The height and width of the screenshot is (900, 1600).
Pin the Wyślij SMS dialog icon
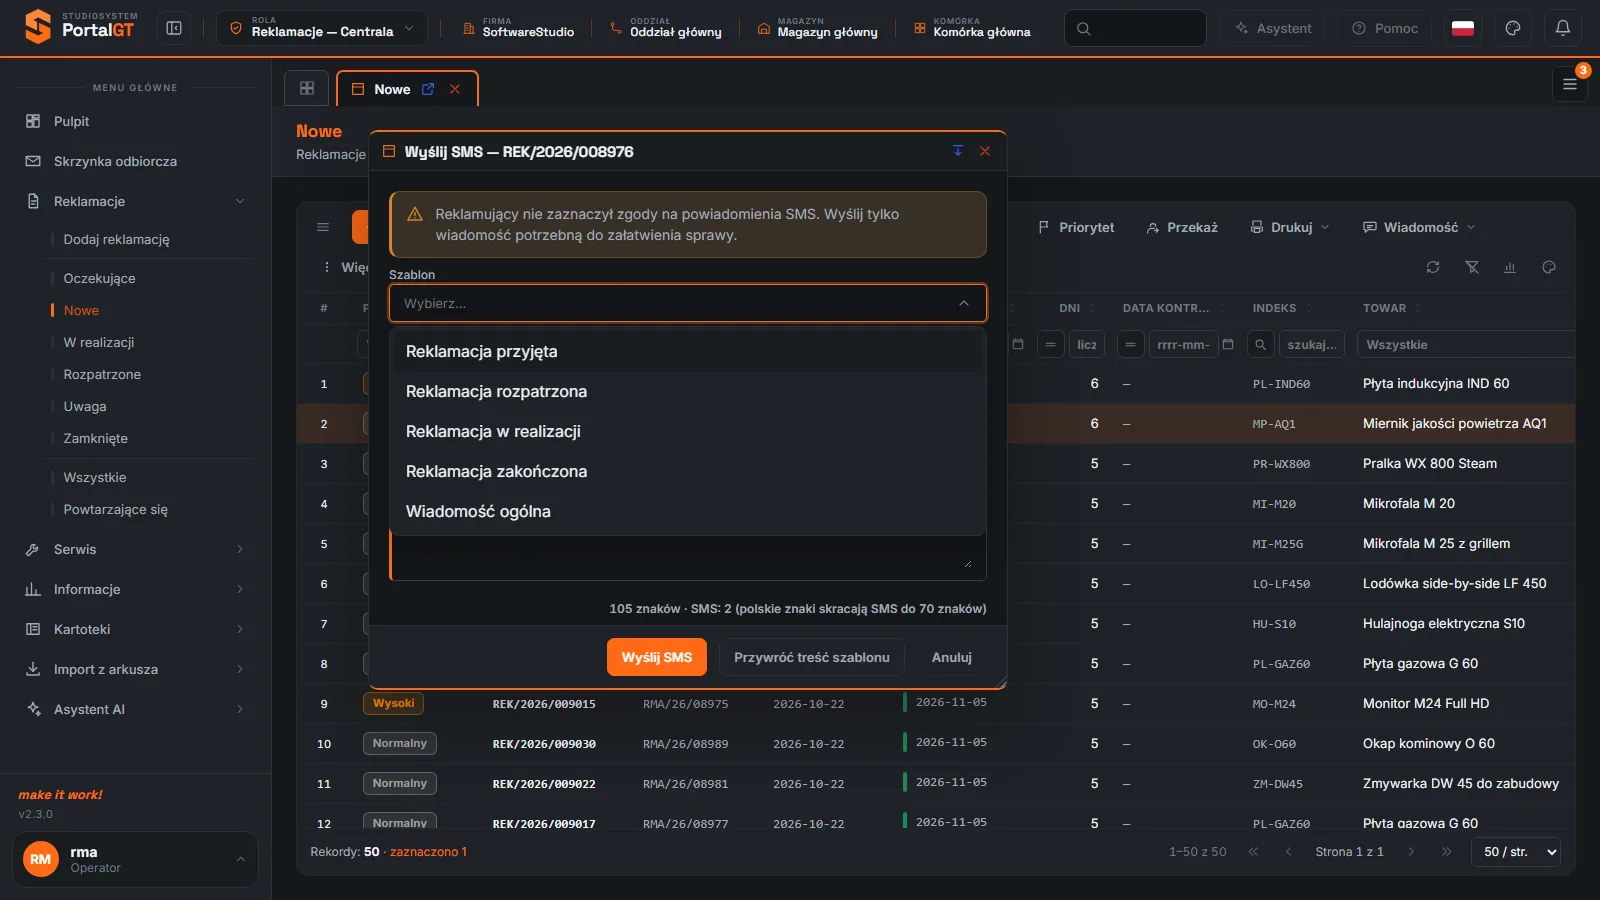tap(958, 151)
